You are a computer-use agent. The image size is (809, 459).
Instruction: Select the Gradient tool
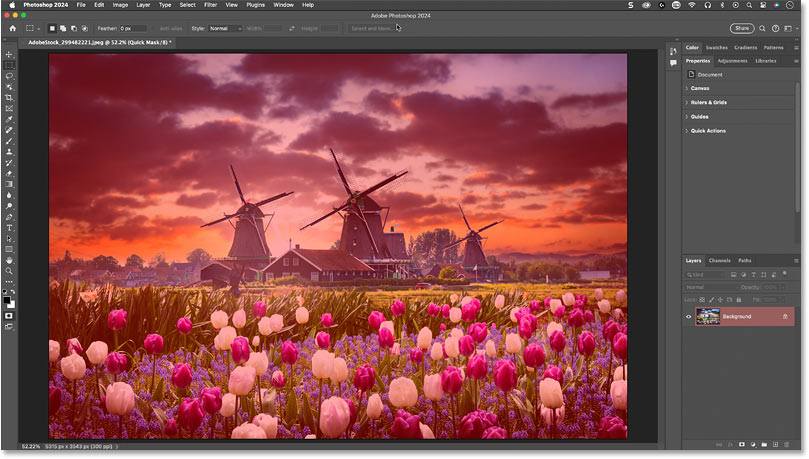click(x=9, y=184)
